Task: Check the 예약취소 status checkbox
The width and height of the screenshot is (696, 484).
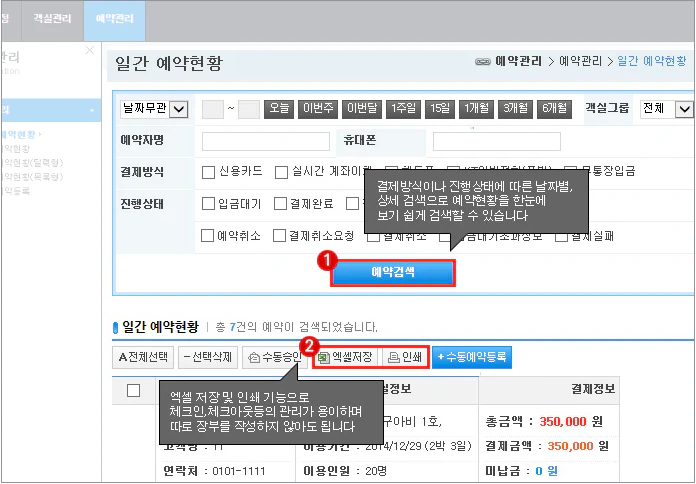Action: pyautogui.click(x=207, y=235)
